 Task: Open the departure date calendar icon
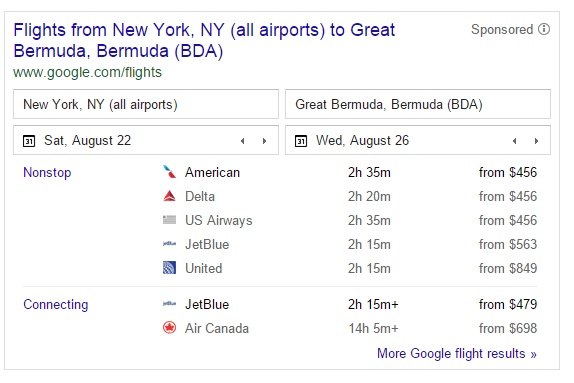click(x=29, y=141)
